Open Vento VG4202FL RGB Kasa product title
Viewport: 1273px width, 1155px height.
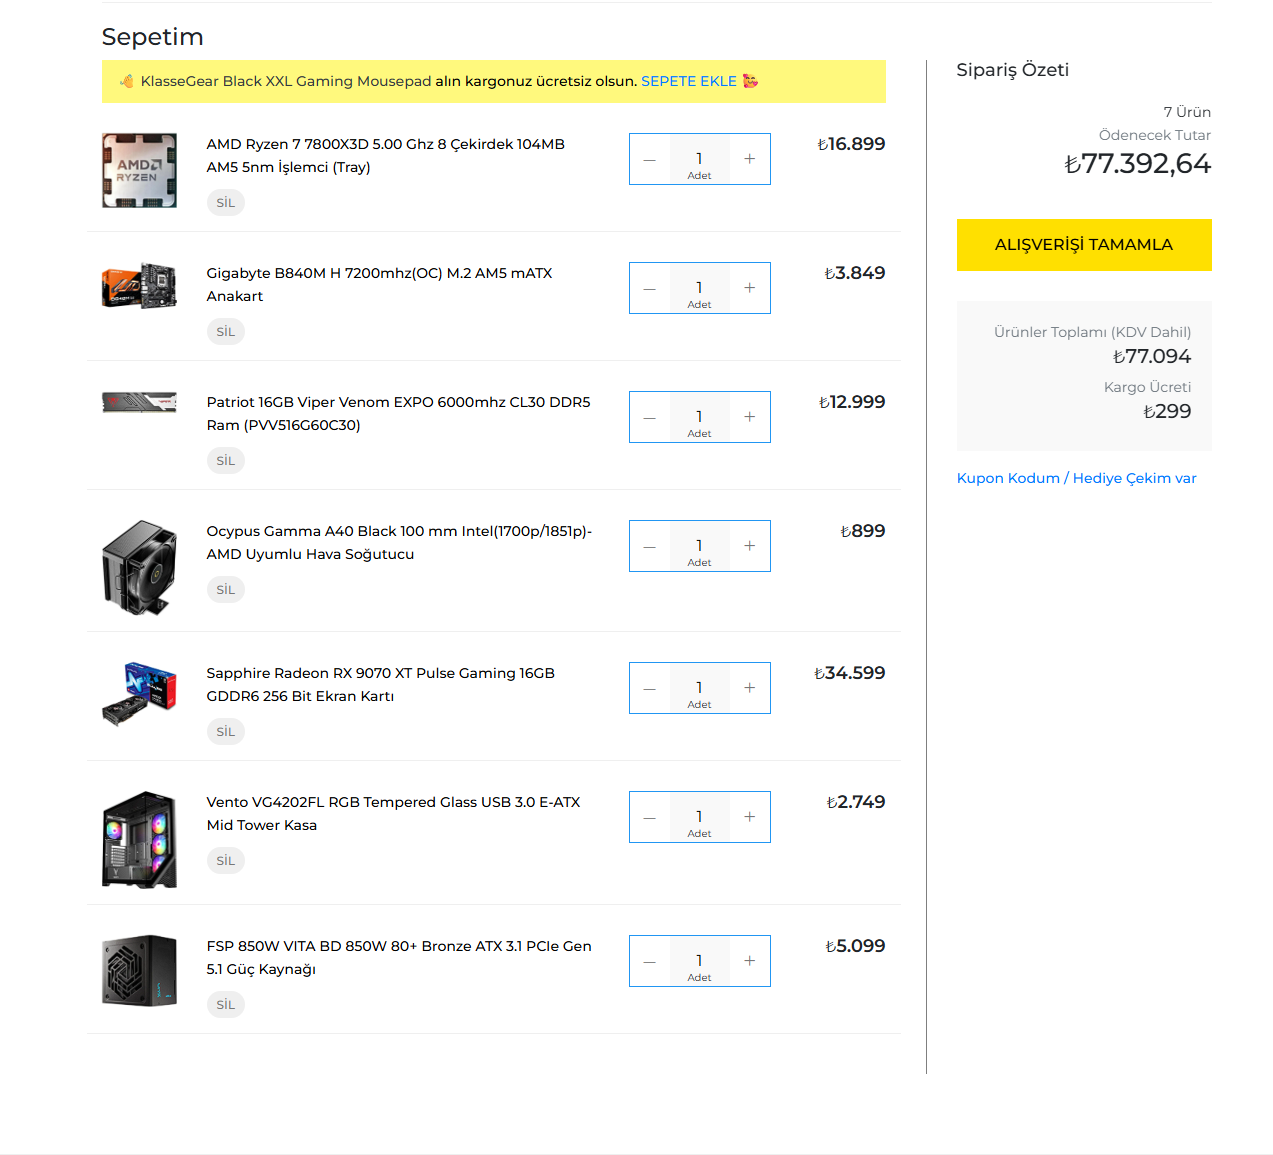tap(393, 814)
